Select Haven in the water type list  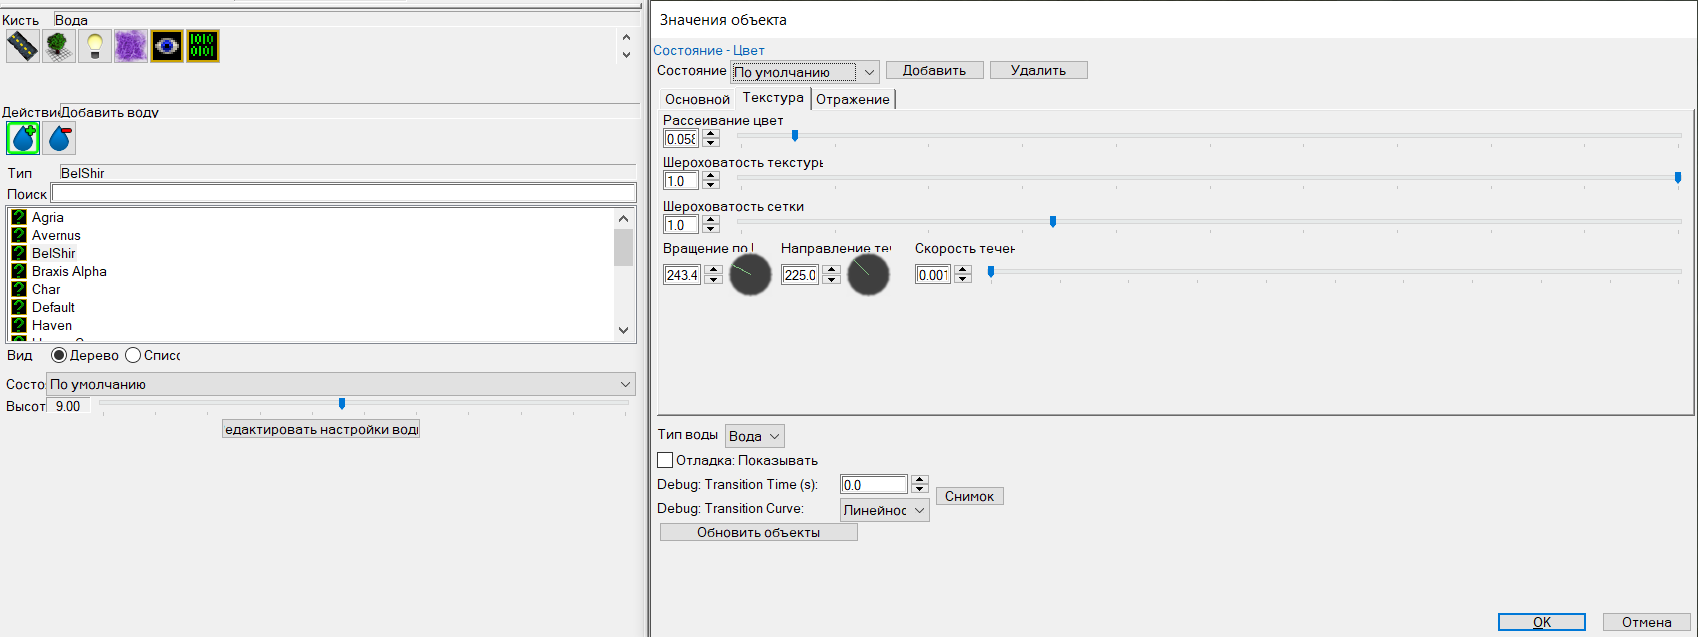pos(52,325)
